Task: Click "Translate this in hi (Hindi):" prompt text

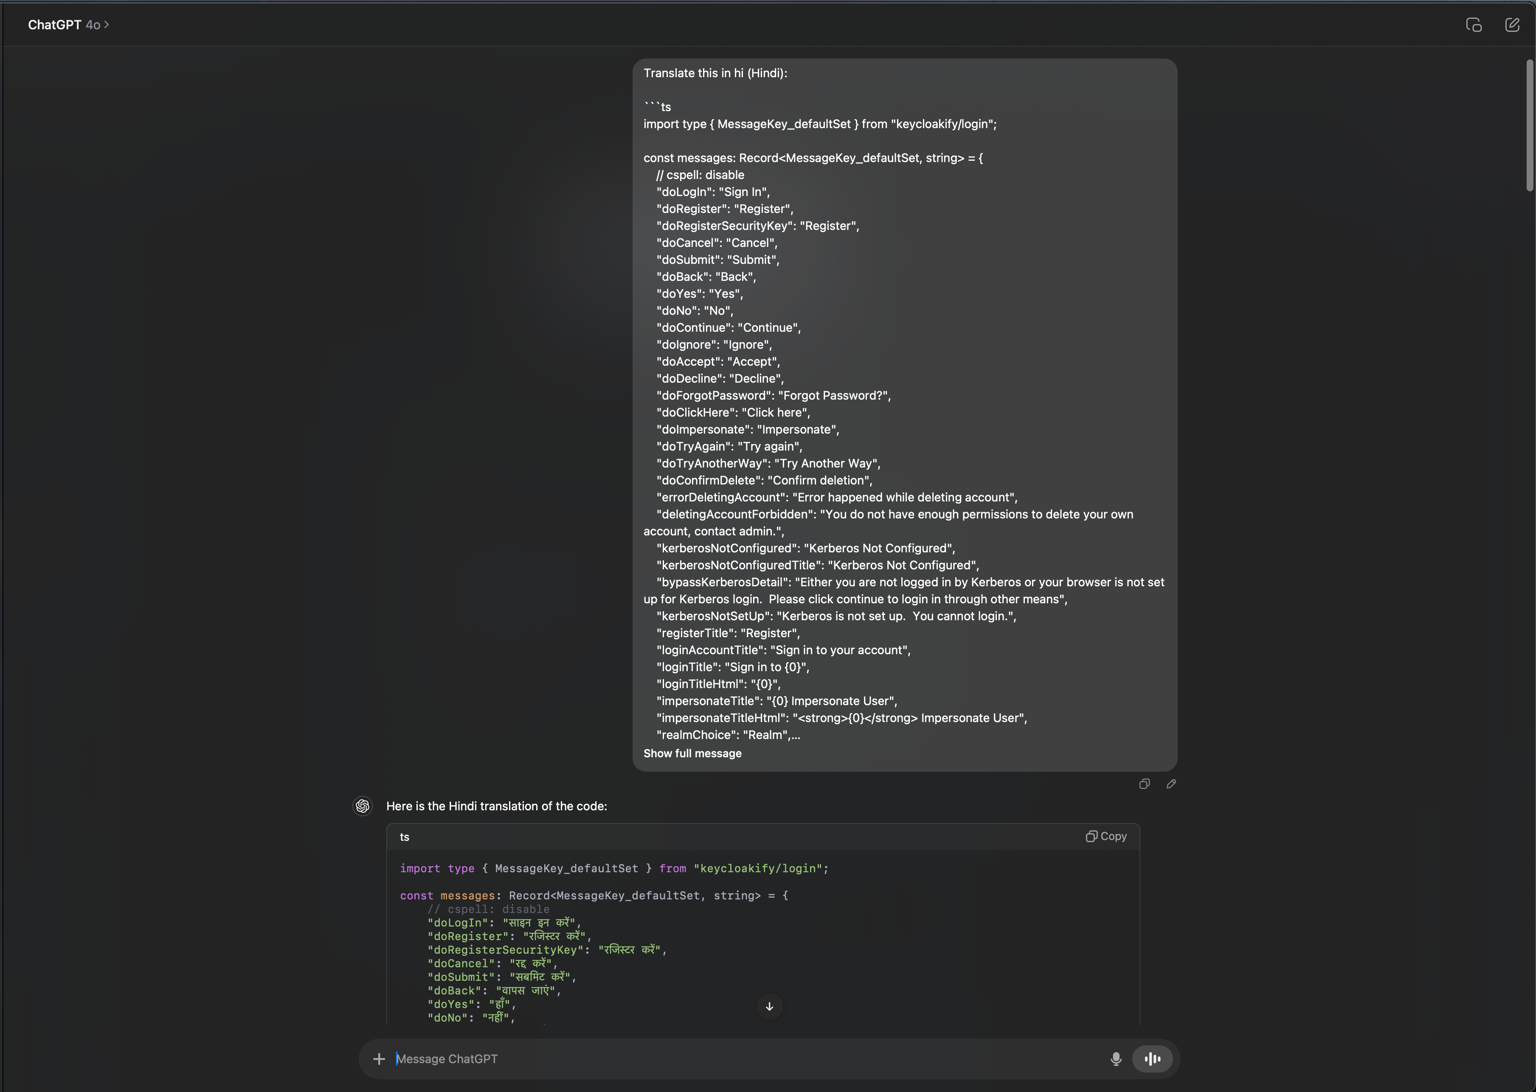Action: (x=715, y=73)
